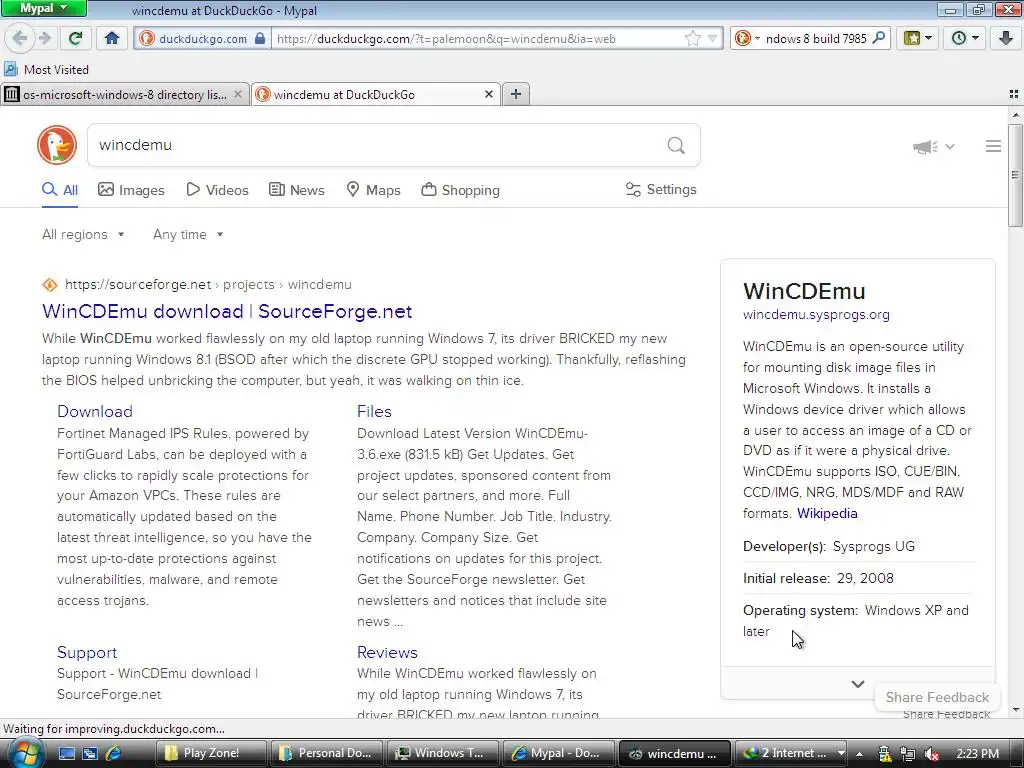Open the Files sitelink
The width and height of the screenshot is (1024, 768).
click(x=374, y=411)
